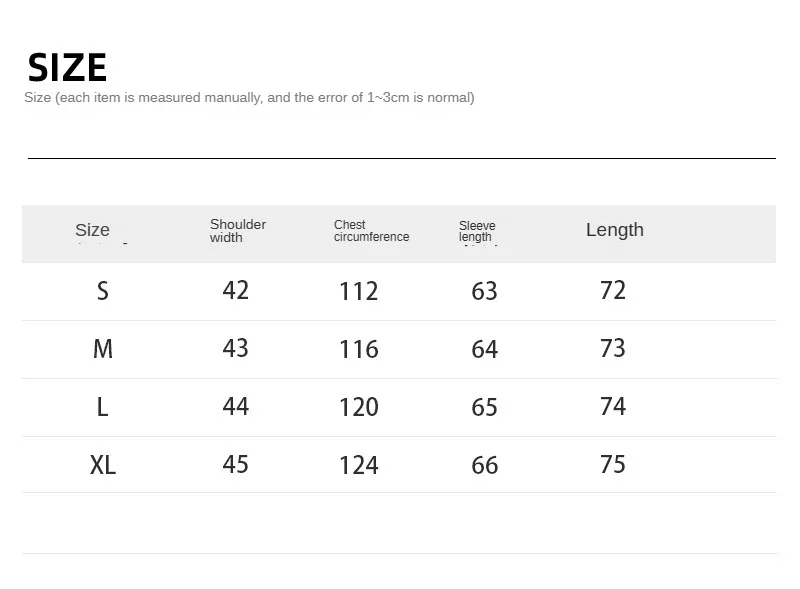The width and height of the screenshot is (800, 589).
Task: Click the manual measurement disclaimer text
Action: [249, 97]
